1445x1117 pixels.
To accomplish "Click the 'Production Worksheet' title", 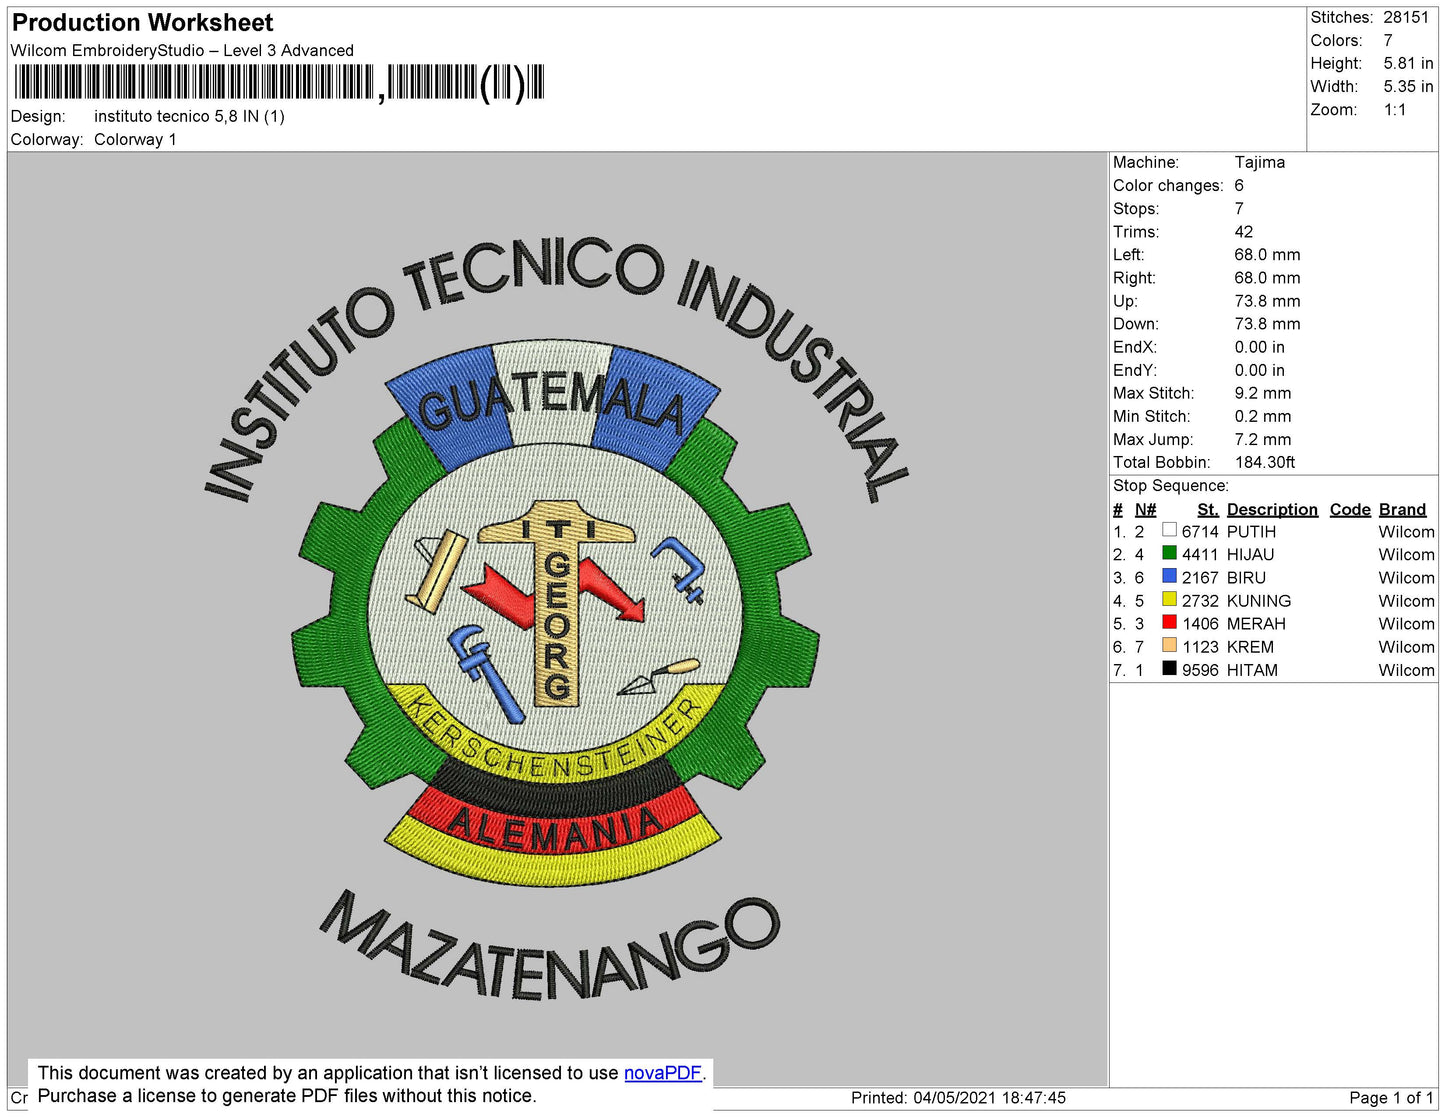I will 143,22.
